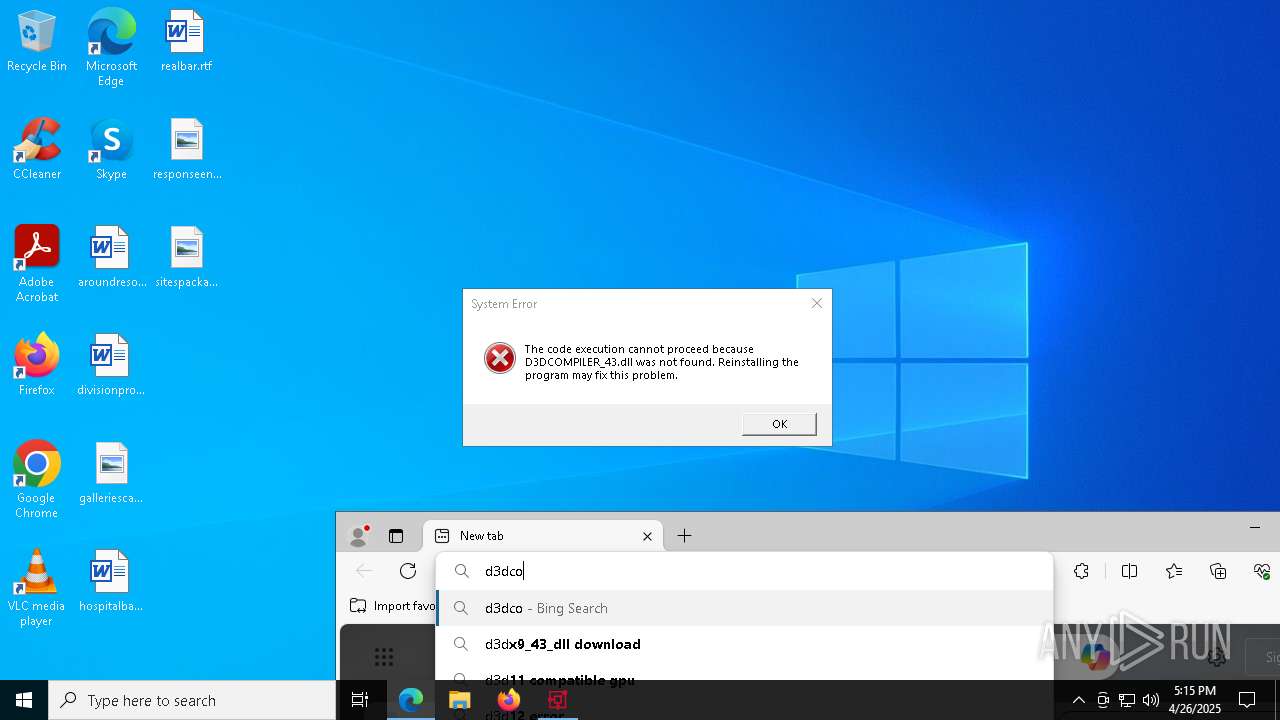
Task: Toggle Edge split screen
Action: [x=1129, y=571]
